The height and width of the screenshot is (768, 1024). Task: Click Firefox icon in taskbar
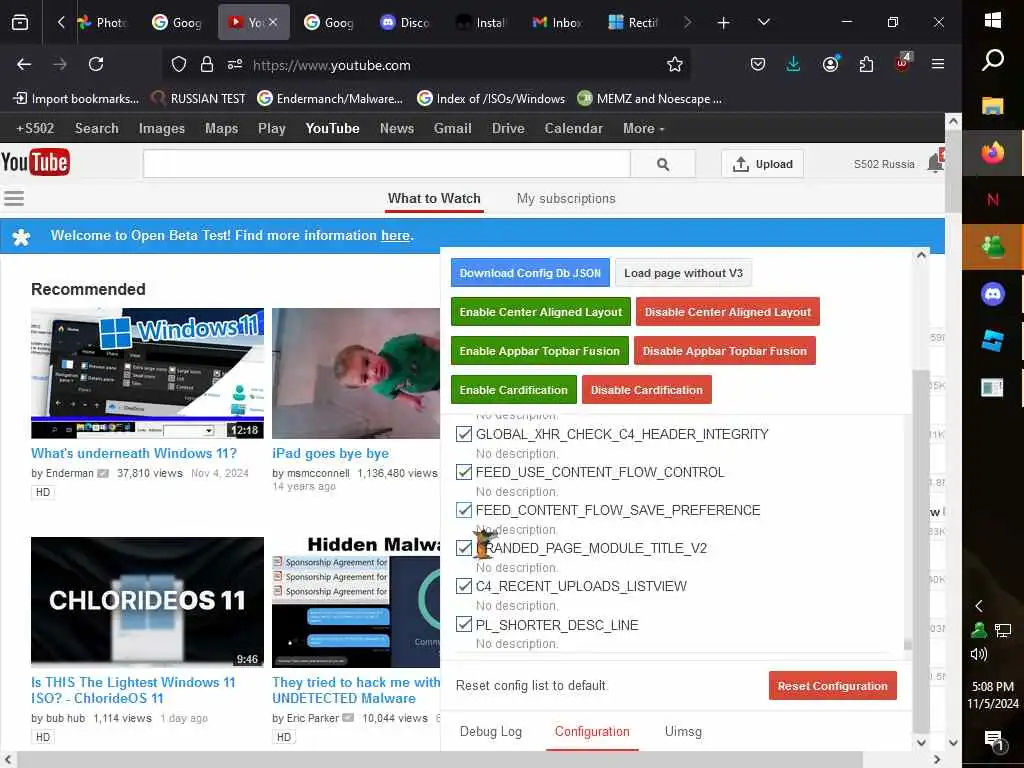point(993,153)
